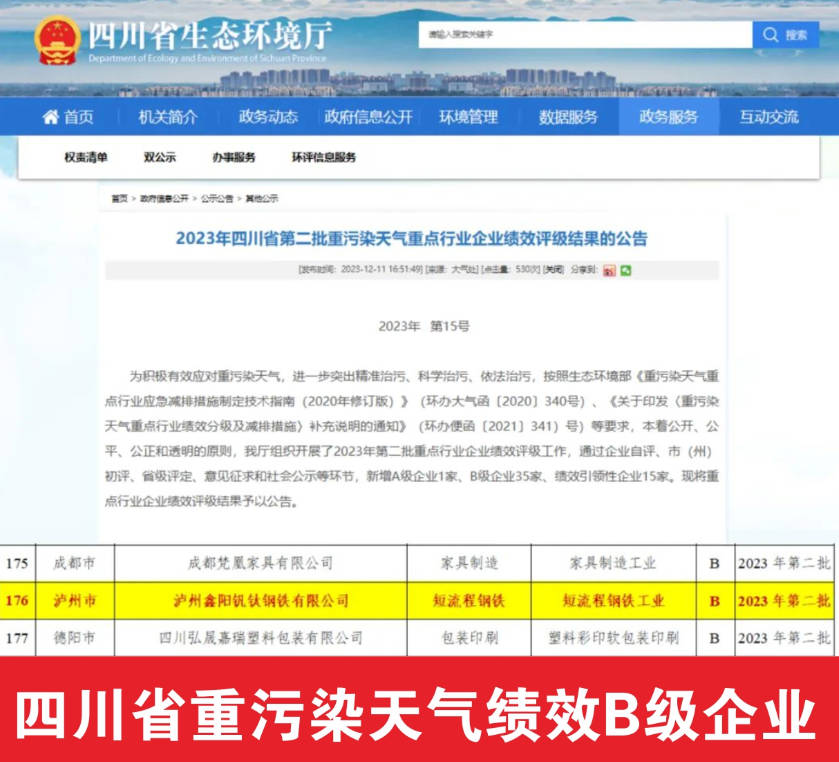Click the blue search button with magnifier
Image resolution: width=839 pixels, height=762 pixels.
(785, 35)
